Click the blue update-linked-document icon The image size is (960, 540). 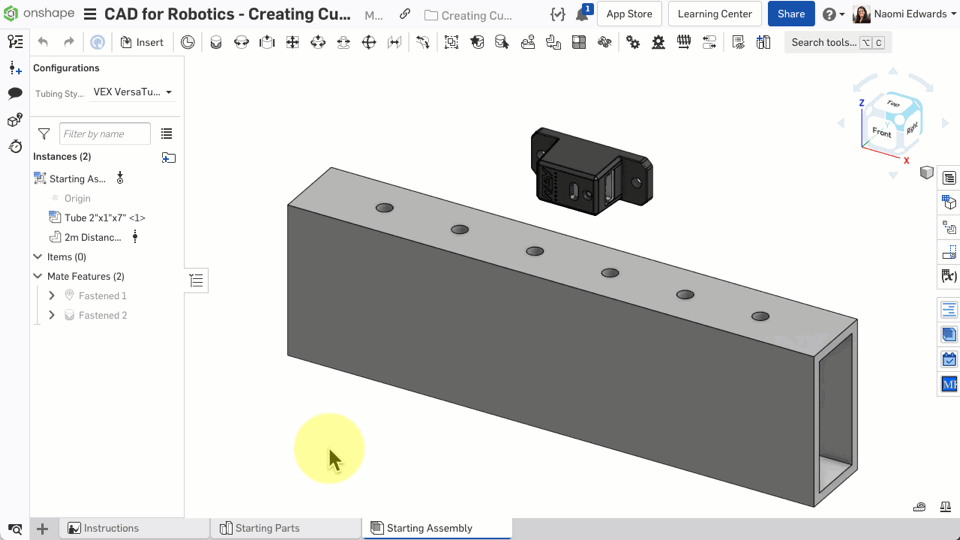pyautogui.click(x=97, y=42)
